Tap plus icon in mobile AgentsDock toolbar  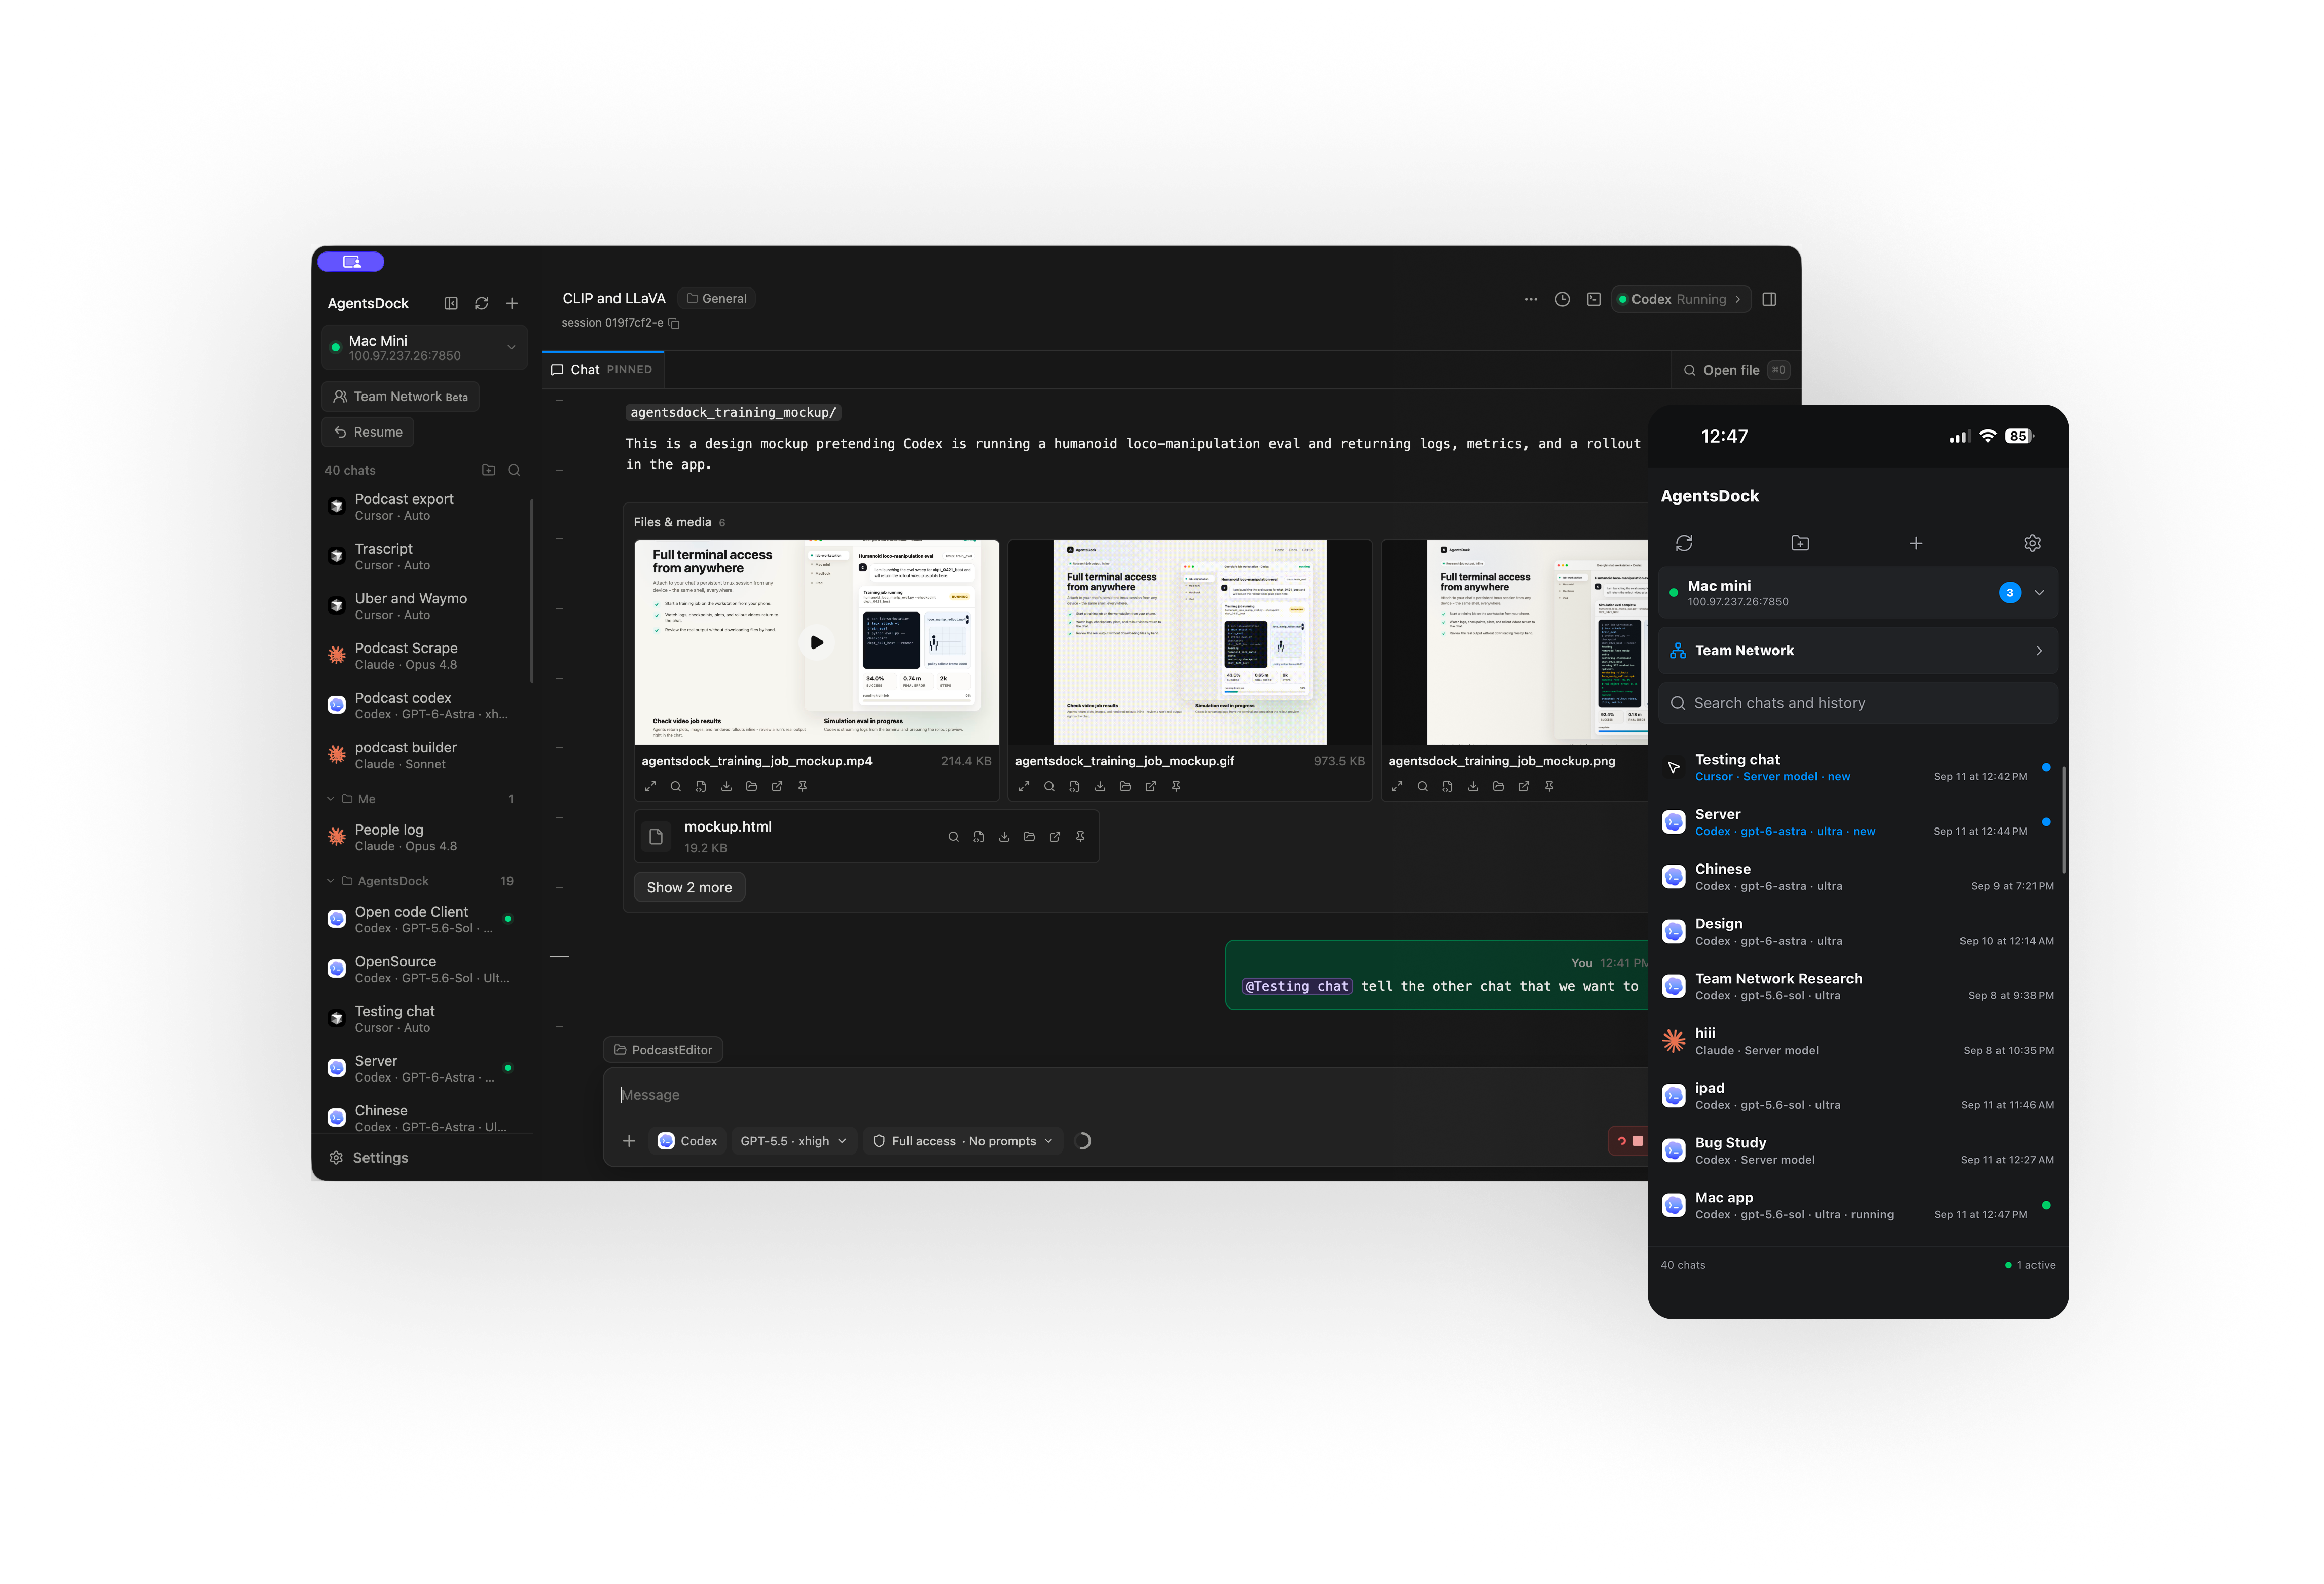click(1916, 543)
